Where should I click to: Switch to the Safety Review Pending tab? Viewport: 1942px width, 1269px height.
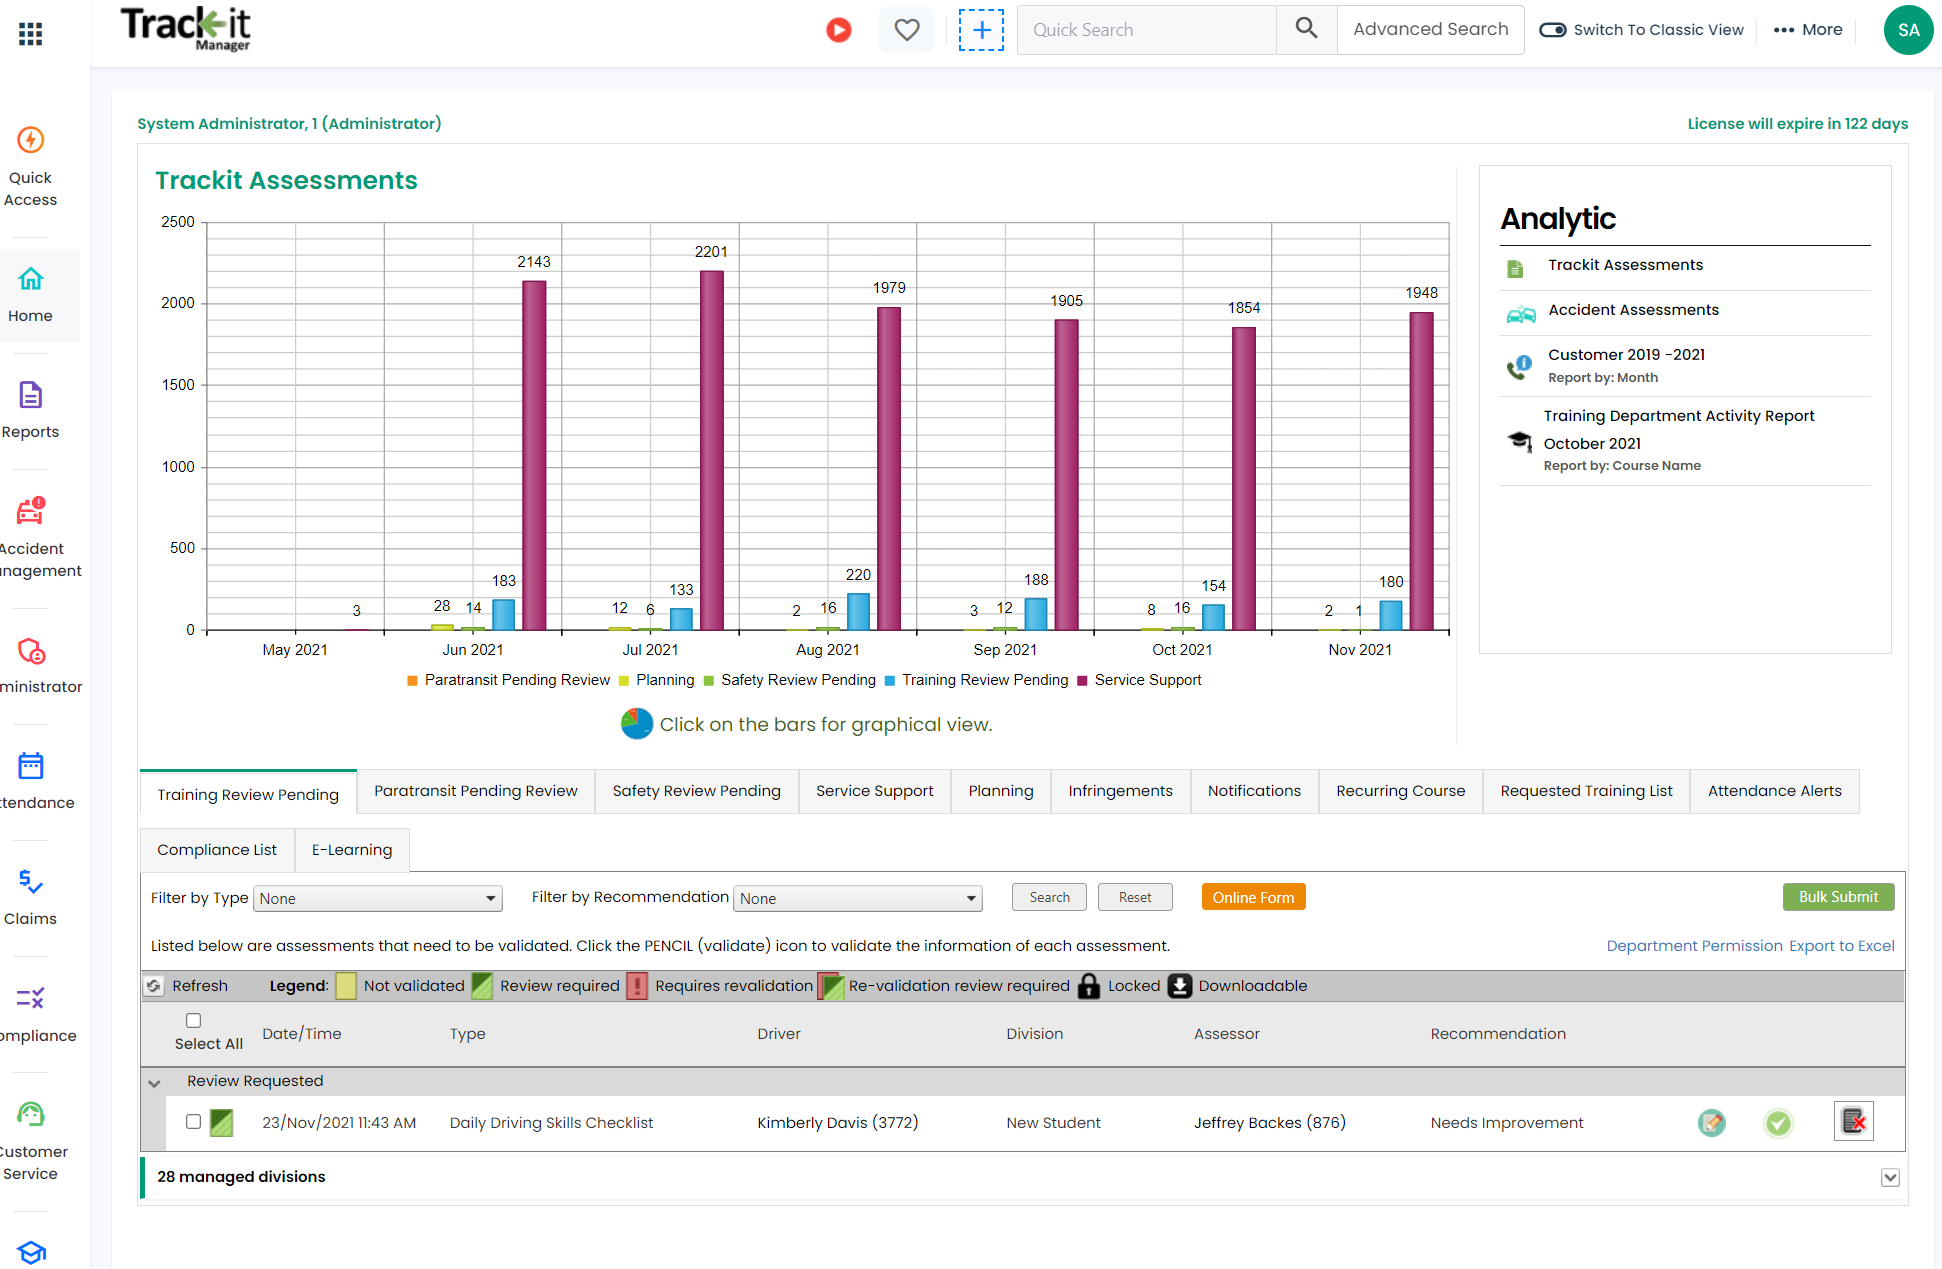click(696, 790)
